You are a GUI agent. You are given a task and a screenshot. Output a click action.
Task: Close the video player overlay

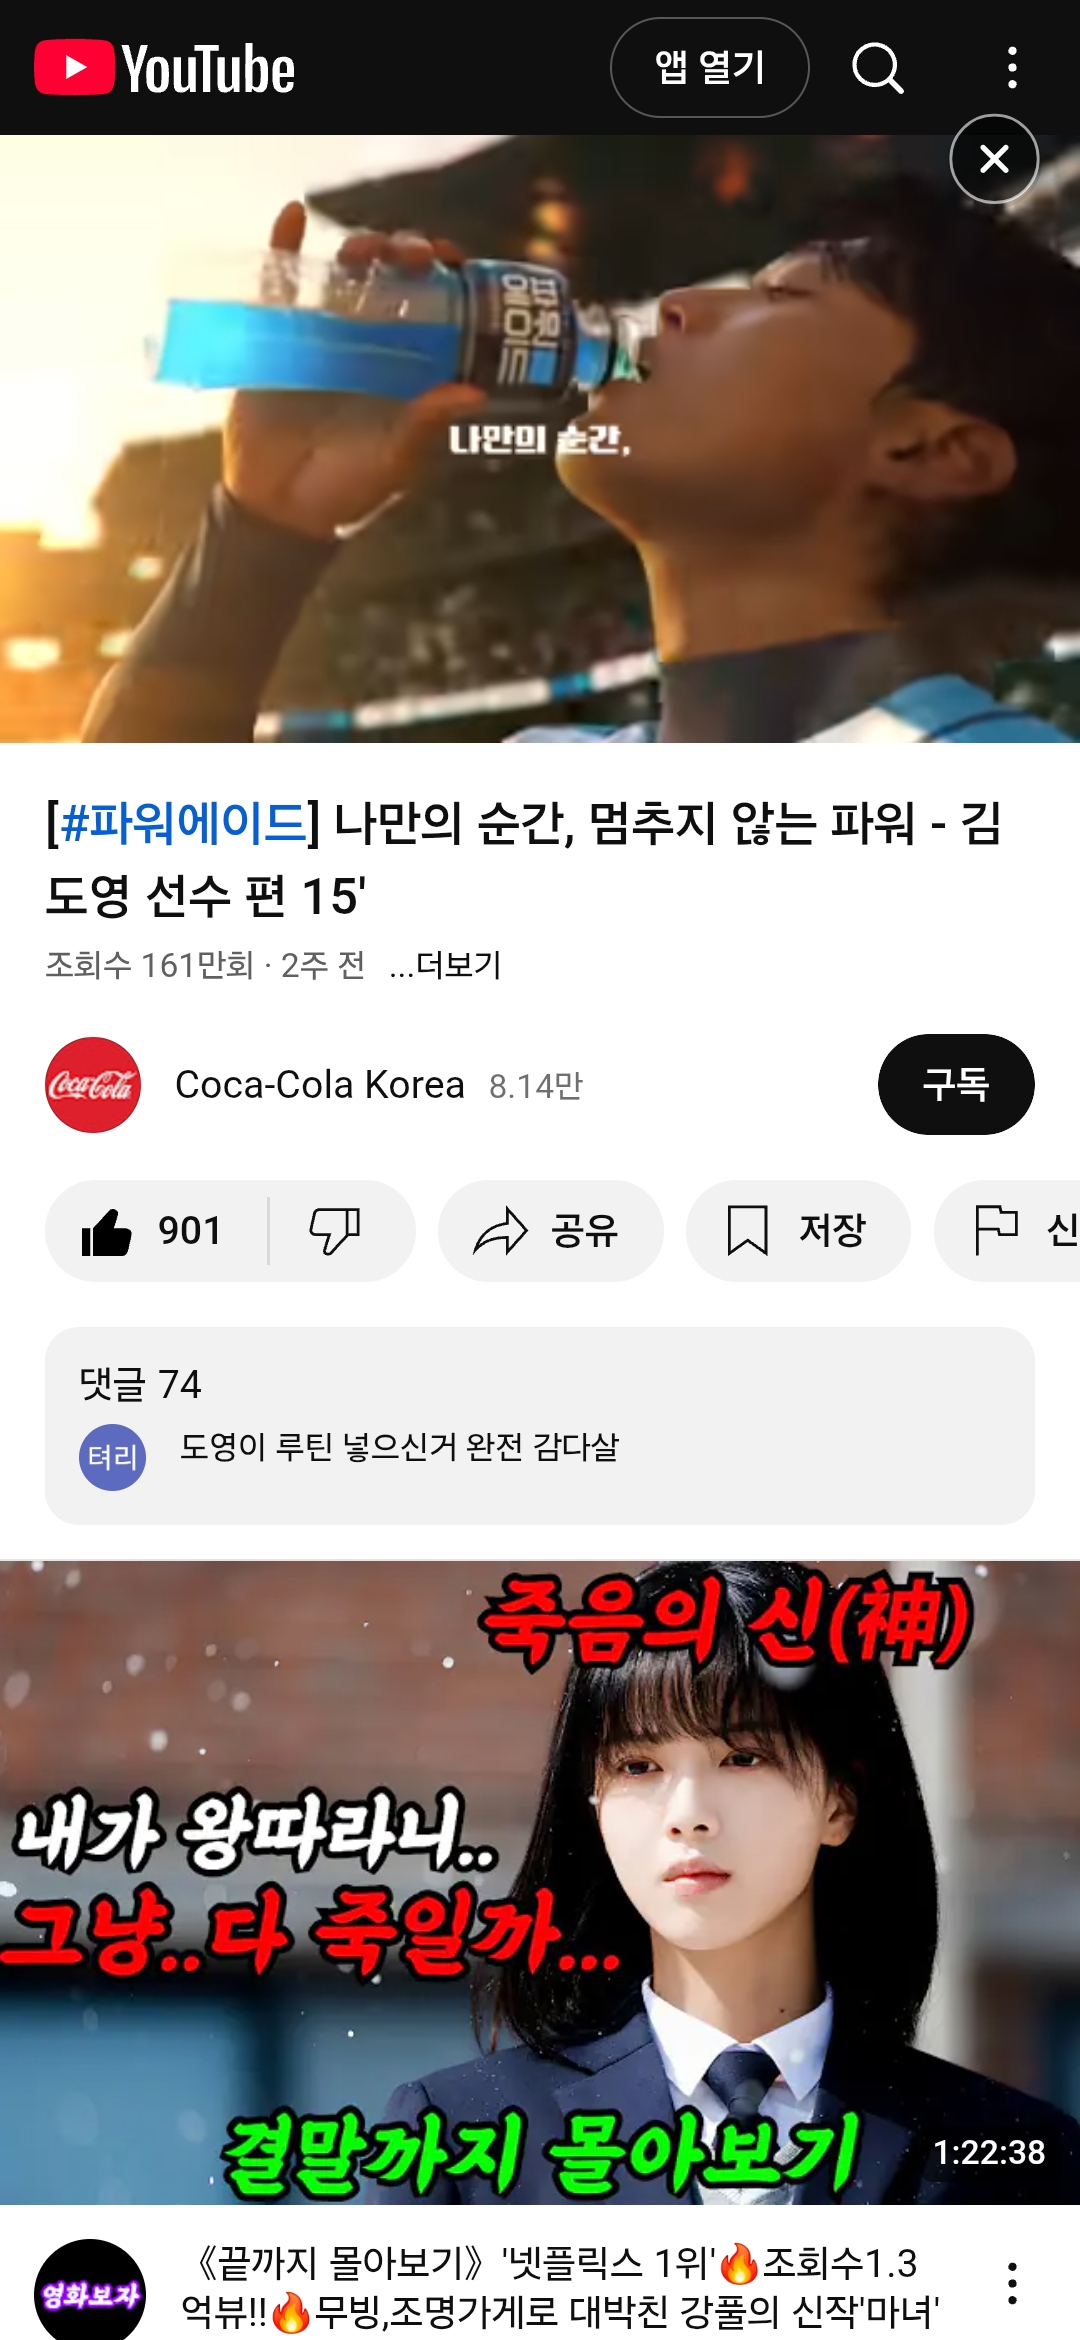[994, 159]
